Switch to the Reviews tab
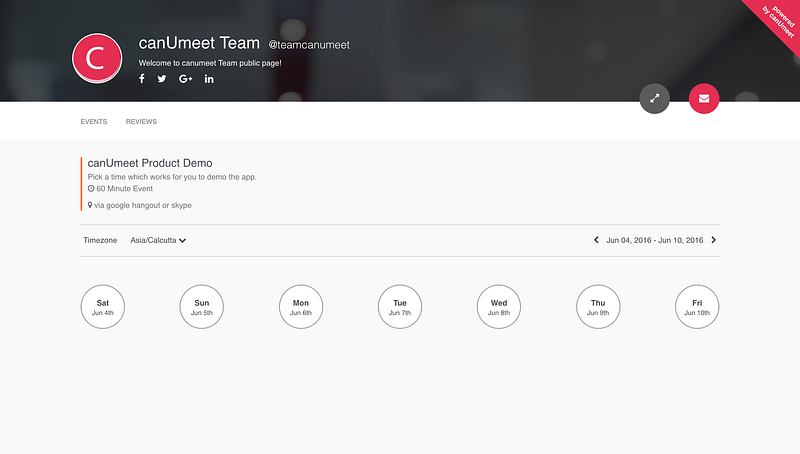This screenshot has height=454, width=800. 141,121
